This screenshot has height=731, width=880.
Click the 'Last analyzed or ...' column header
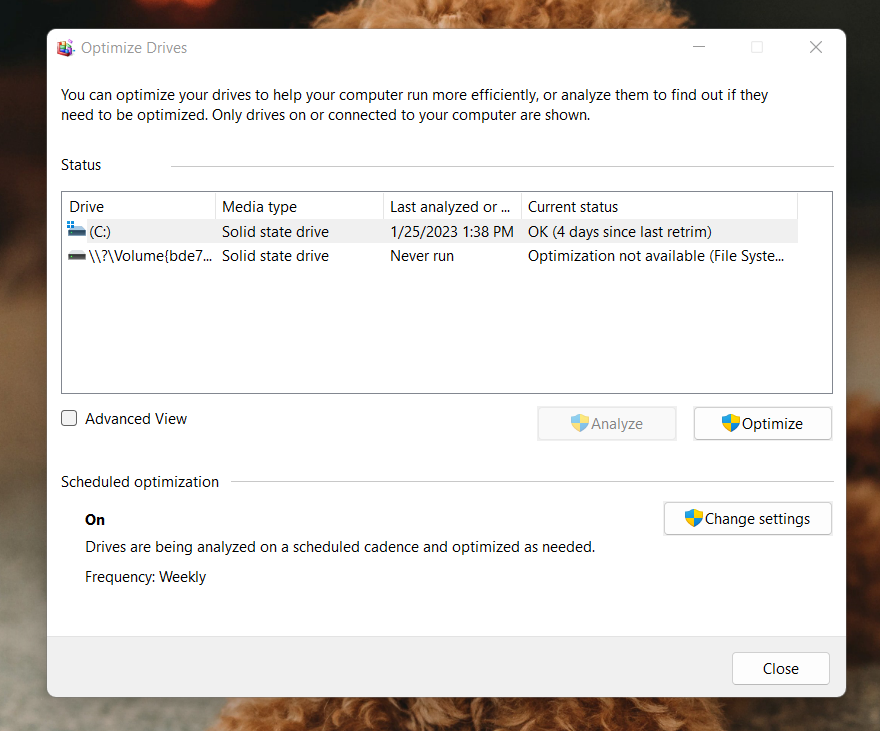coord(453,206)
